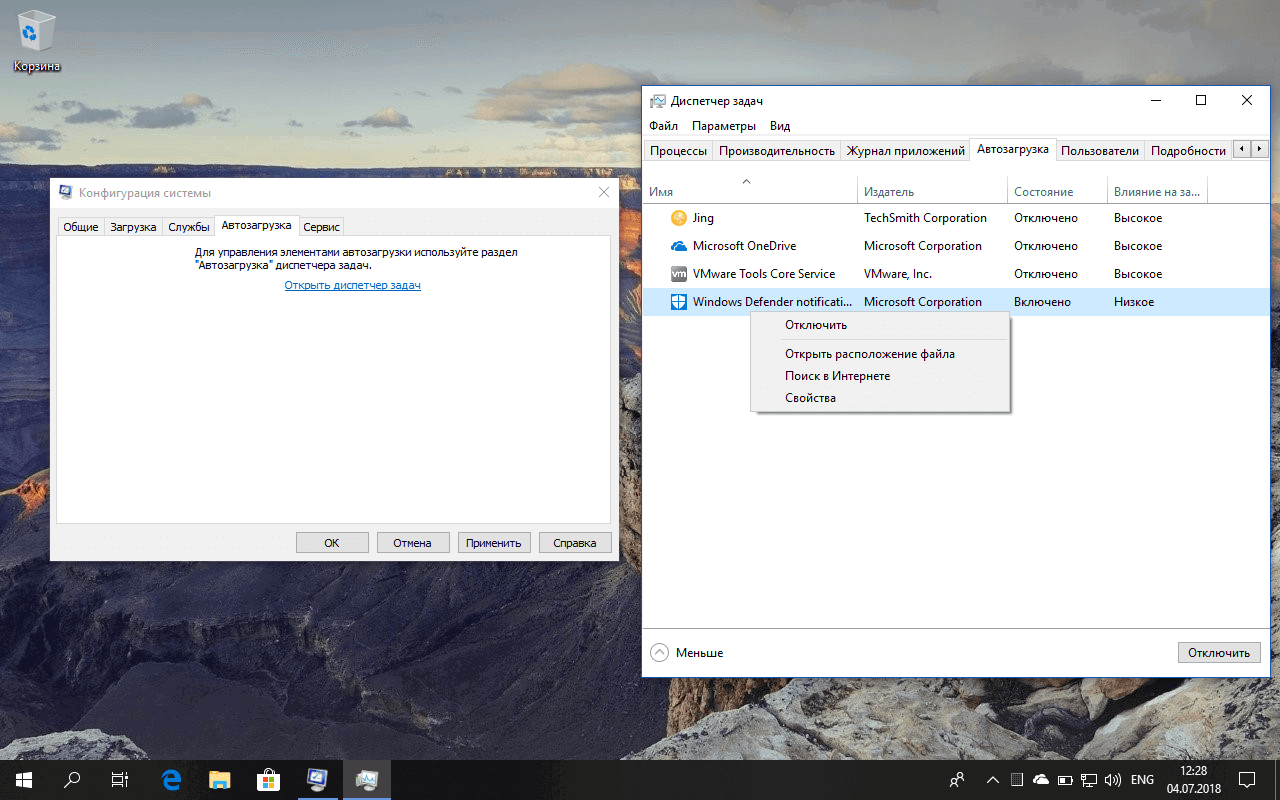Click the Открыть диспетчер задач link
The height and width of the screenshot is (800, 1280).
(x=353, y=286)
